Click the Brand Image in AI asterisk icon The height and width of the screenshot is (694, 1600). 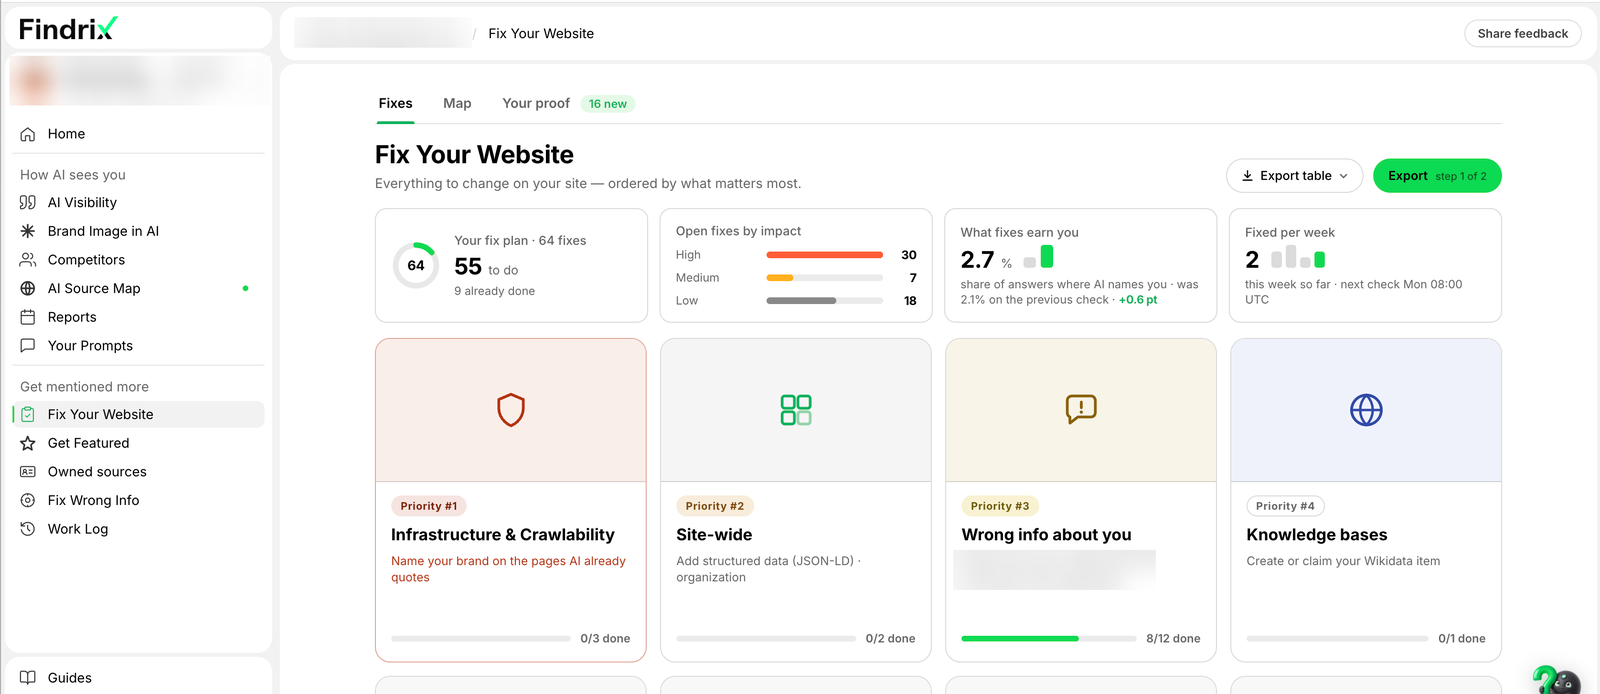coord(28,231)
